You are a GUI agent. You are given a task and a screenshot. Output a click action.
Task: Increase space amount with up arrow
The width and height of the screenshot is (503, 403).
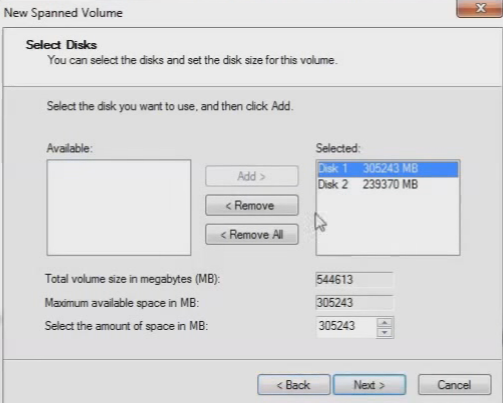click(385, 322)
